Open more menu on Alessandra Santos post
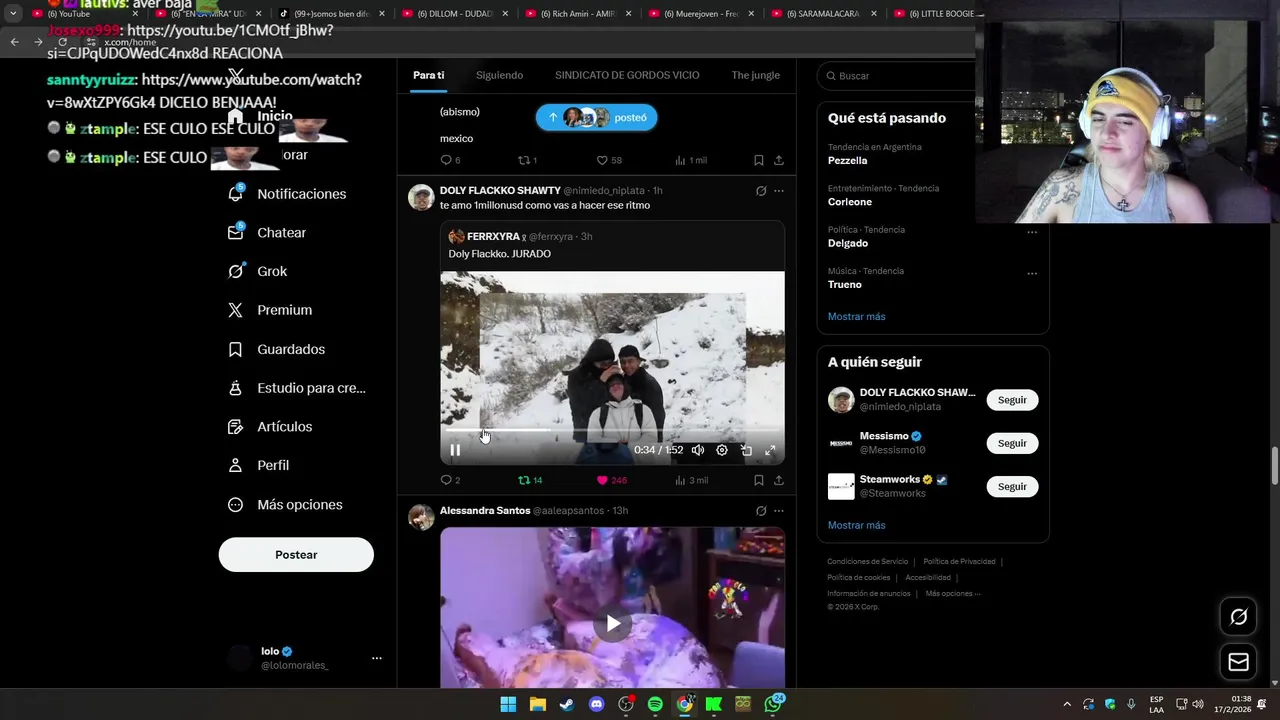Image resolution: width=1280 pixels, height=720 pixels. (779, 511)
